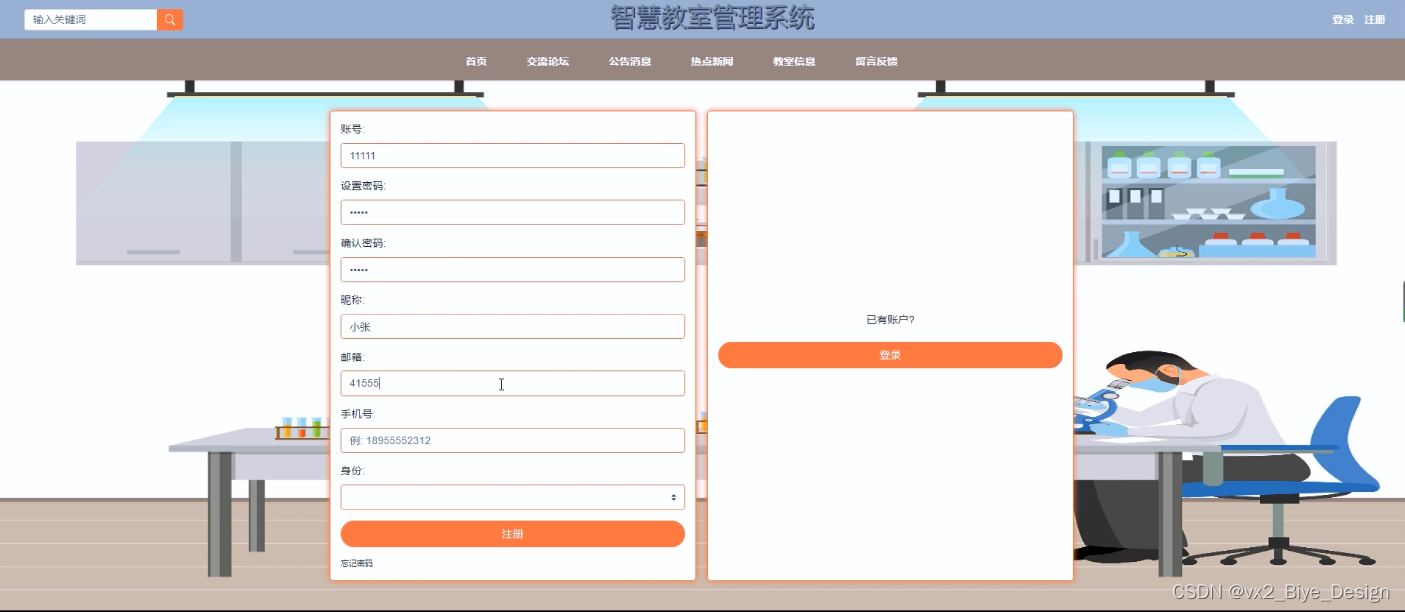Screen dimensions: 1405x612
Task: Open 留言反馈 navigation item
Action: point(876,61)
